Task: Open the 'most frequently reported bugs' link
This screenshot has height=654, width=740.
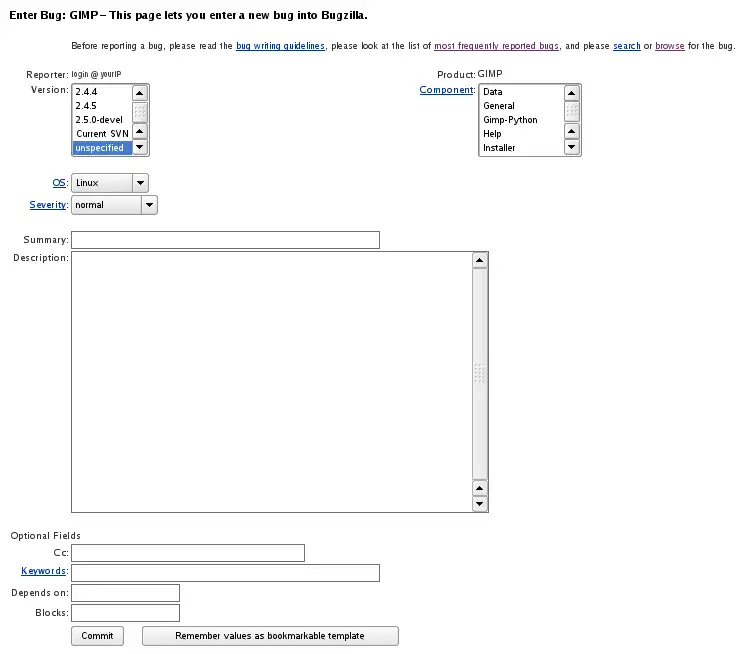Action: (496, 46)
